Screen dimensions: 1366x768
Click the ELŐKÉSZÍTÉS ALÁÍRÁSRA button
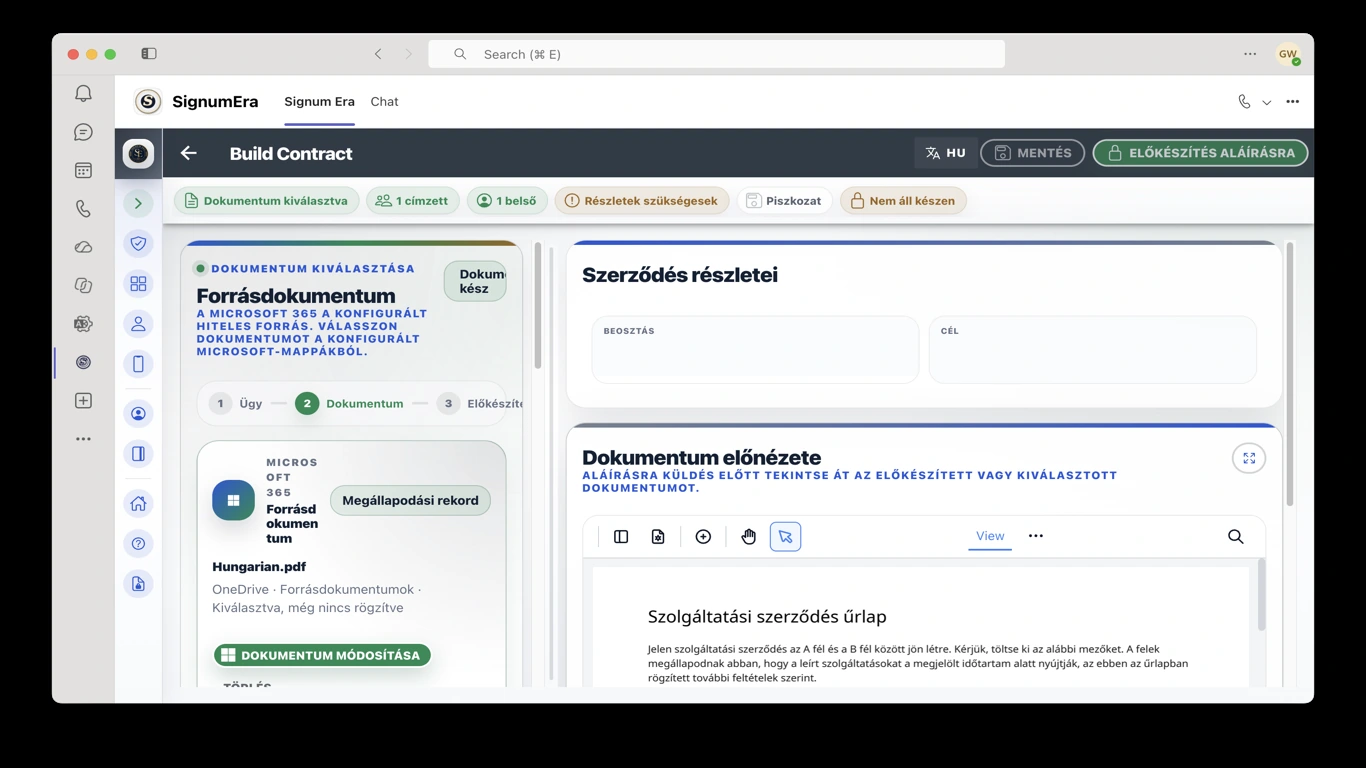[x=1200, y=153]
